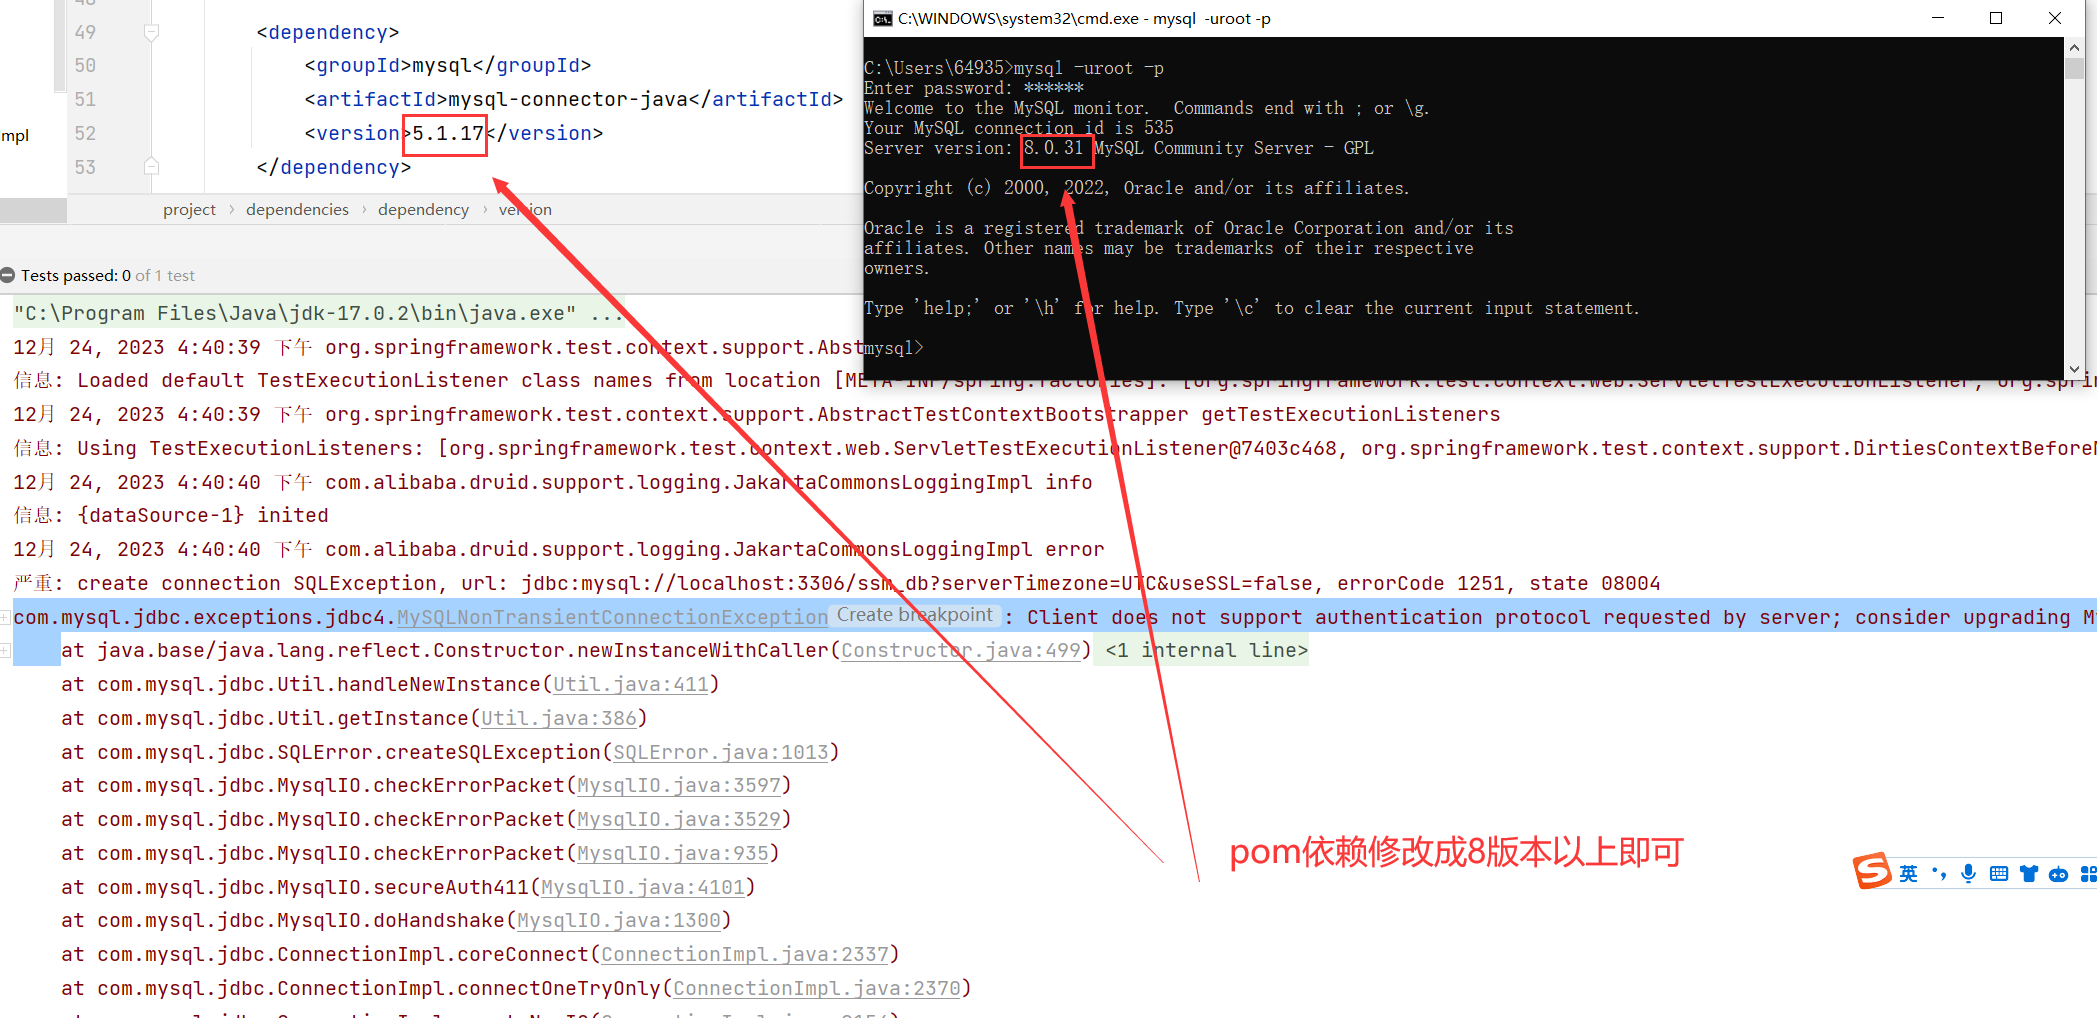Select project in the breadcrumb bar

pyautogui.click(x=189, y=209)
